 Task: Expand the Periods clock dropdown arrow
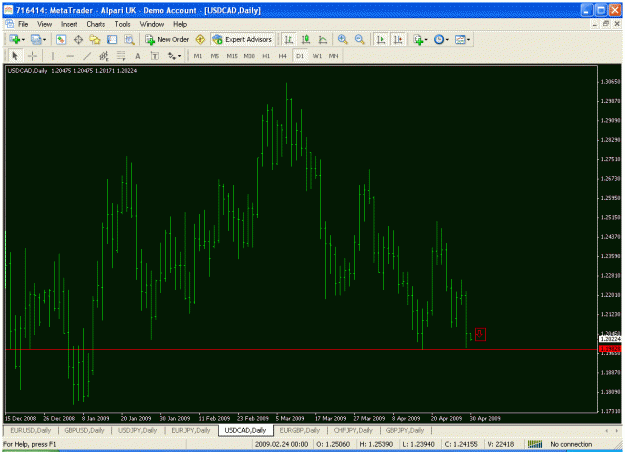point(447,39)
